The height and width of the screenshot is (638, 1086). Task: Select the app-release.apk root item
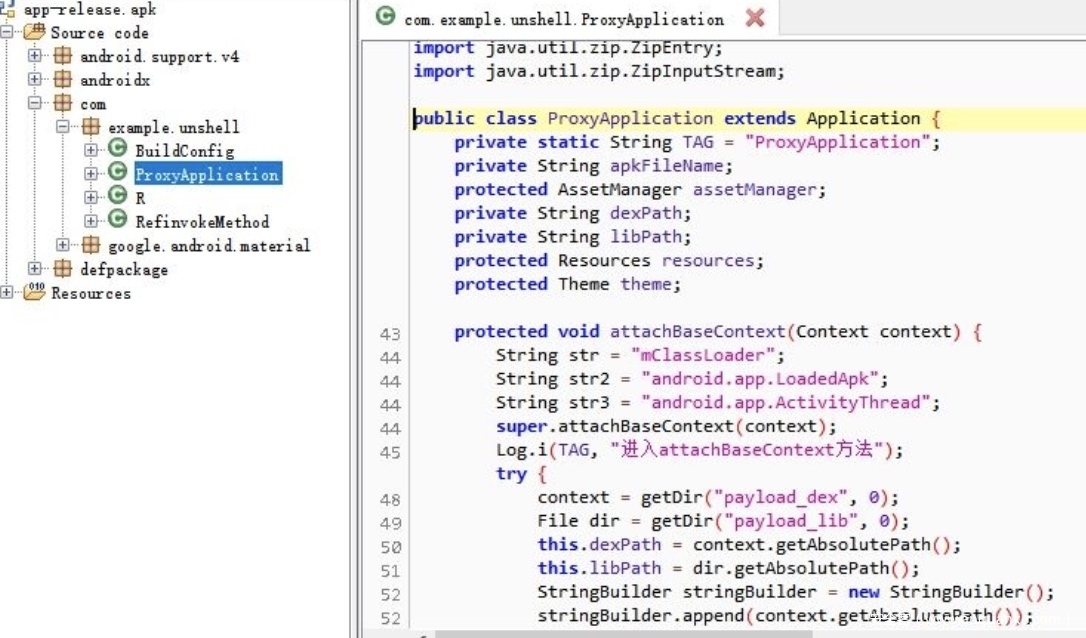(90, 9)
